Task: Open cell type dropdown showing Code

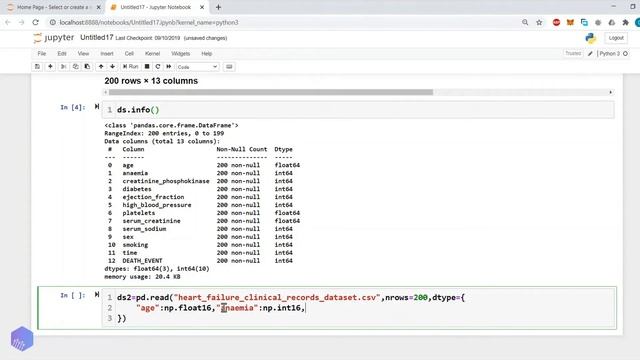Action: point(198,67)
